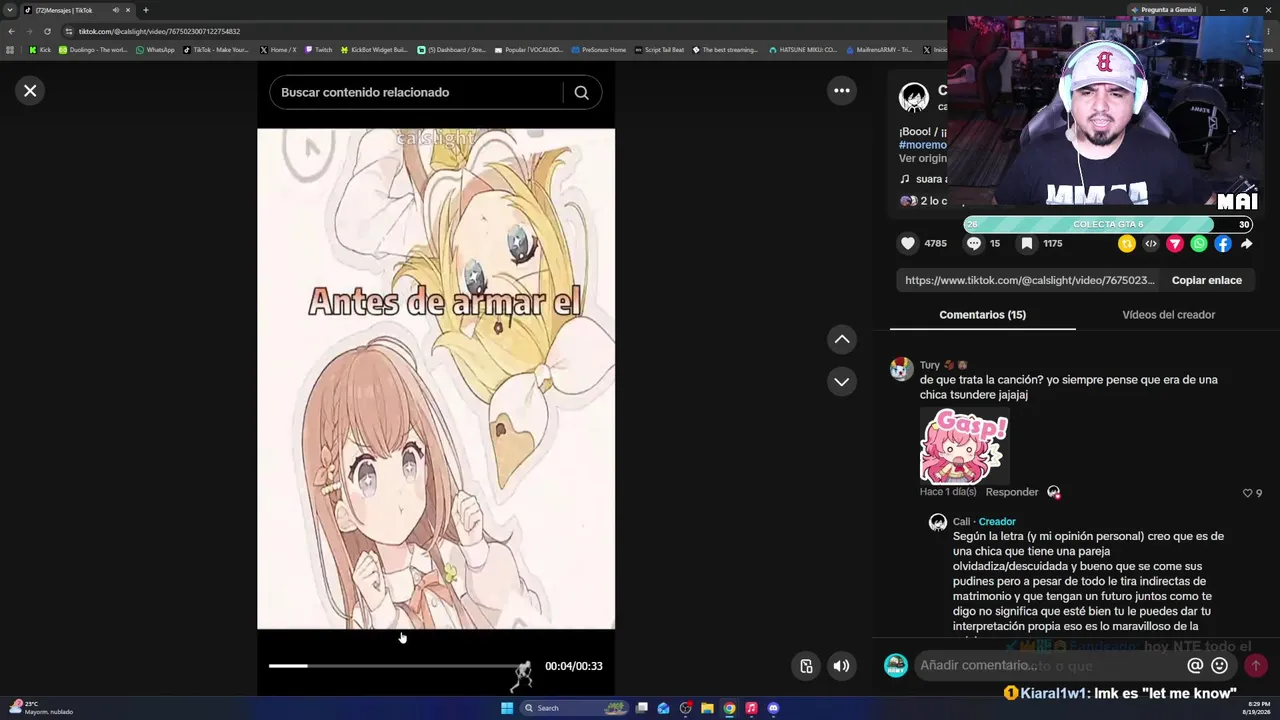Insert a mention with the @ icon
This screenshot has width=1280, height=720.
(1195, 665)
